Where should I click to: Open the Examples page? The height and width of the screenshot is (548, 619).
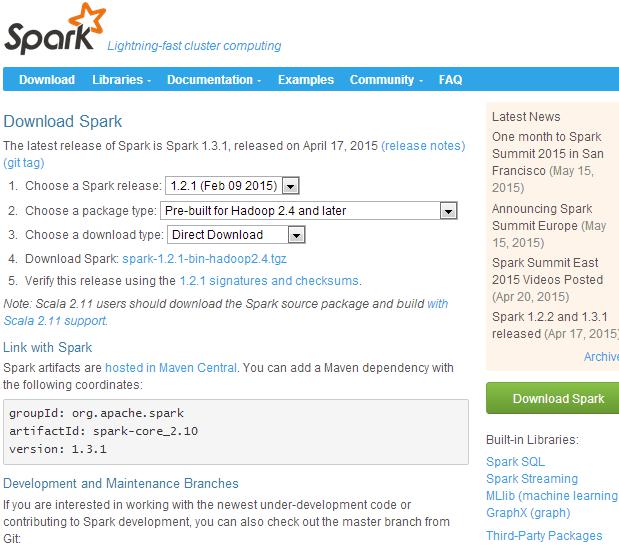(306, 79)
